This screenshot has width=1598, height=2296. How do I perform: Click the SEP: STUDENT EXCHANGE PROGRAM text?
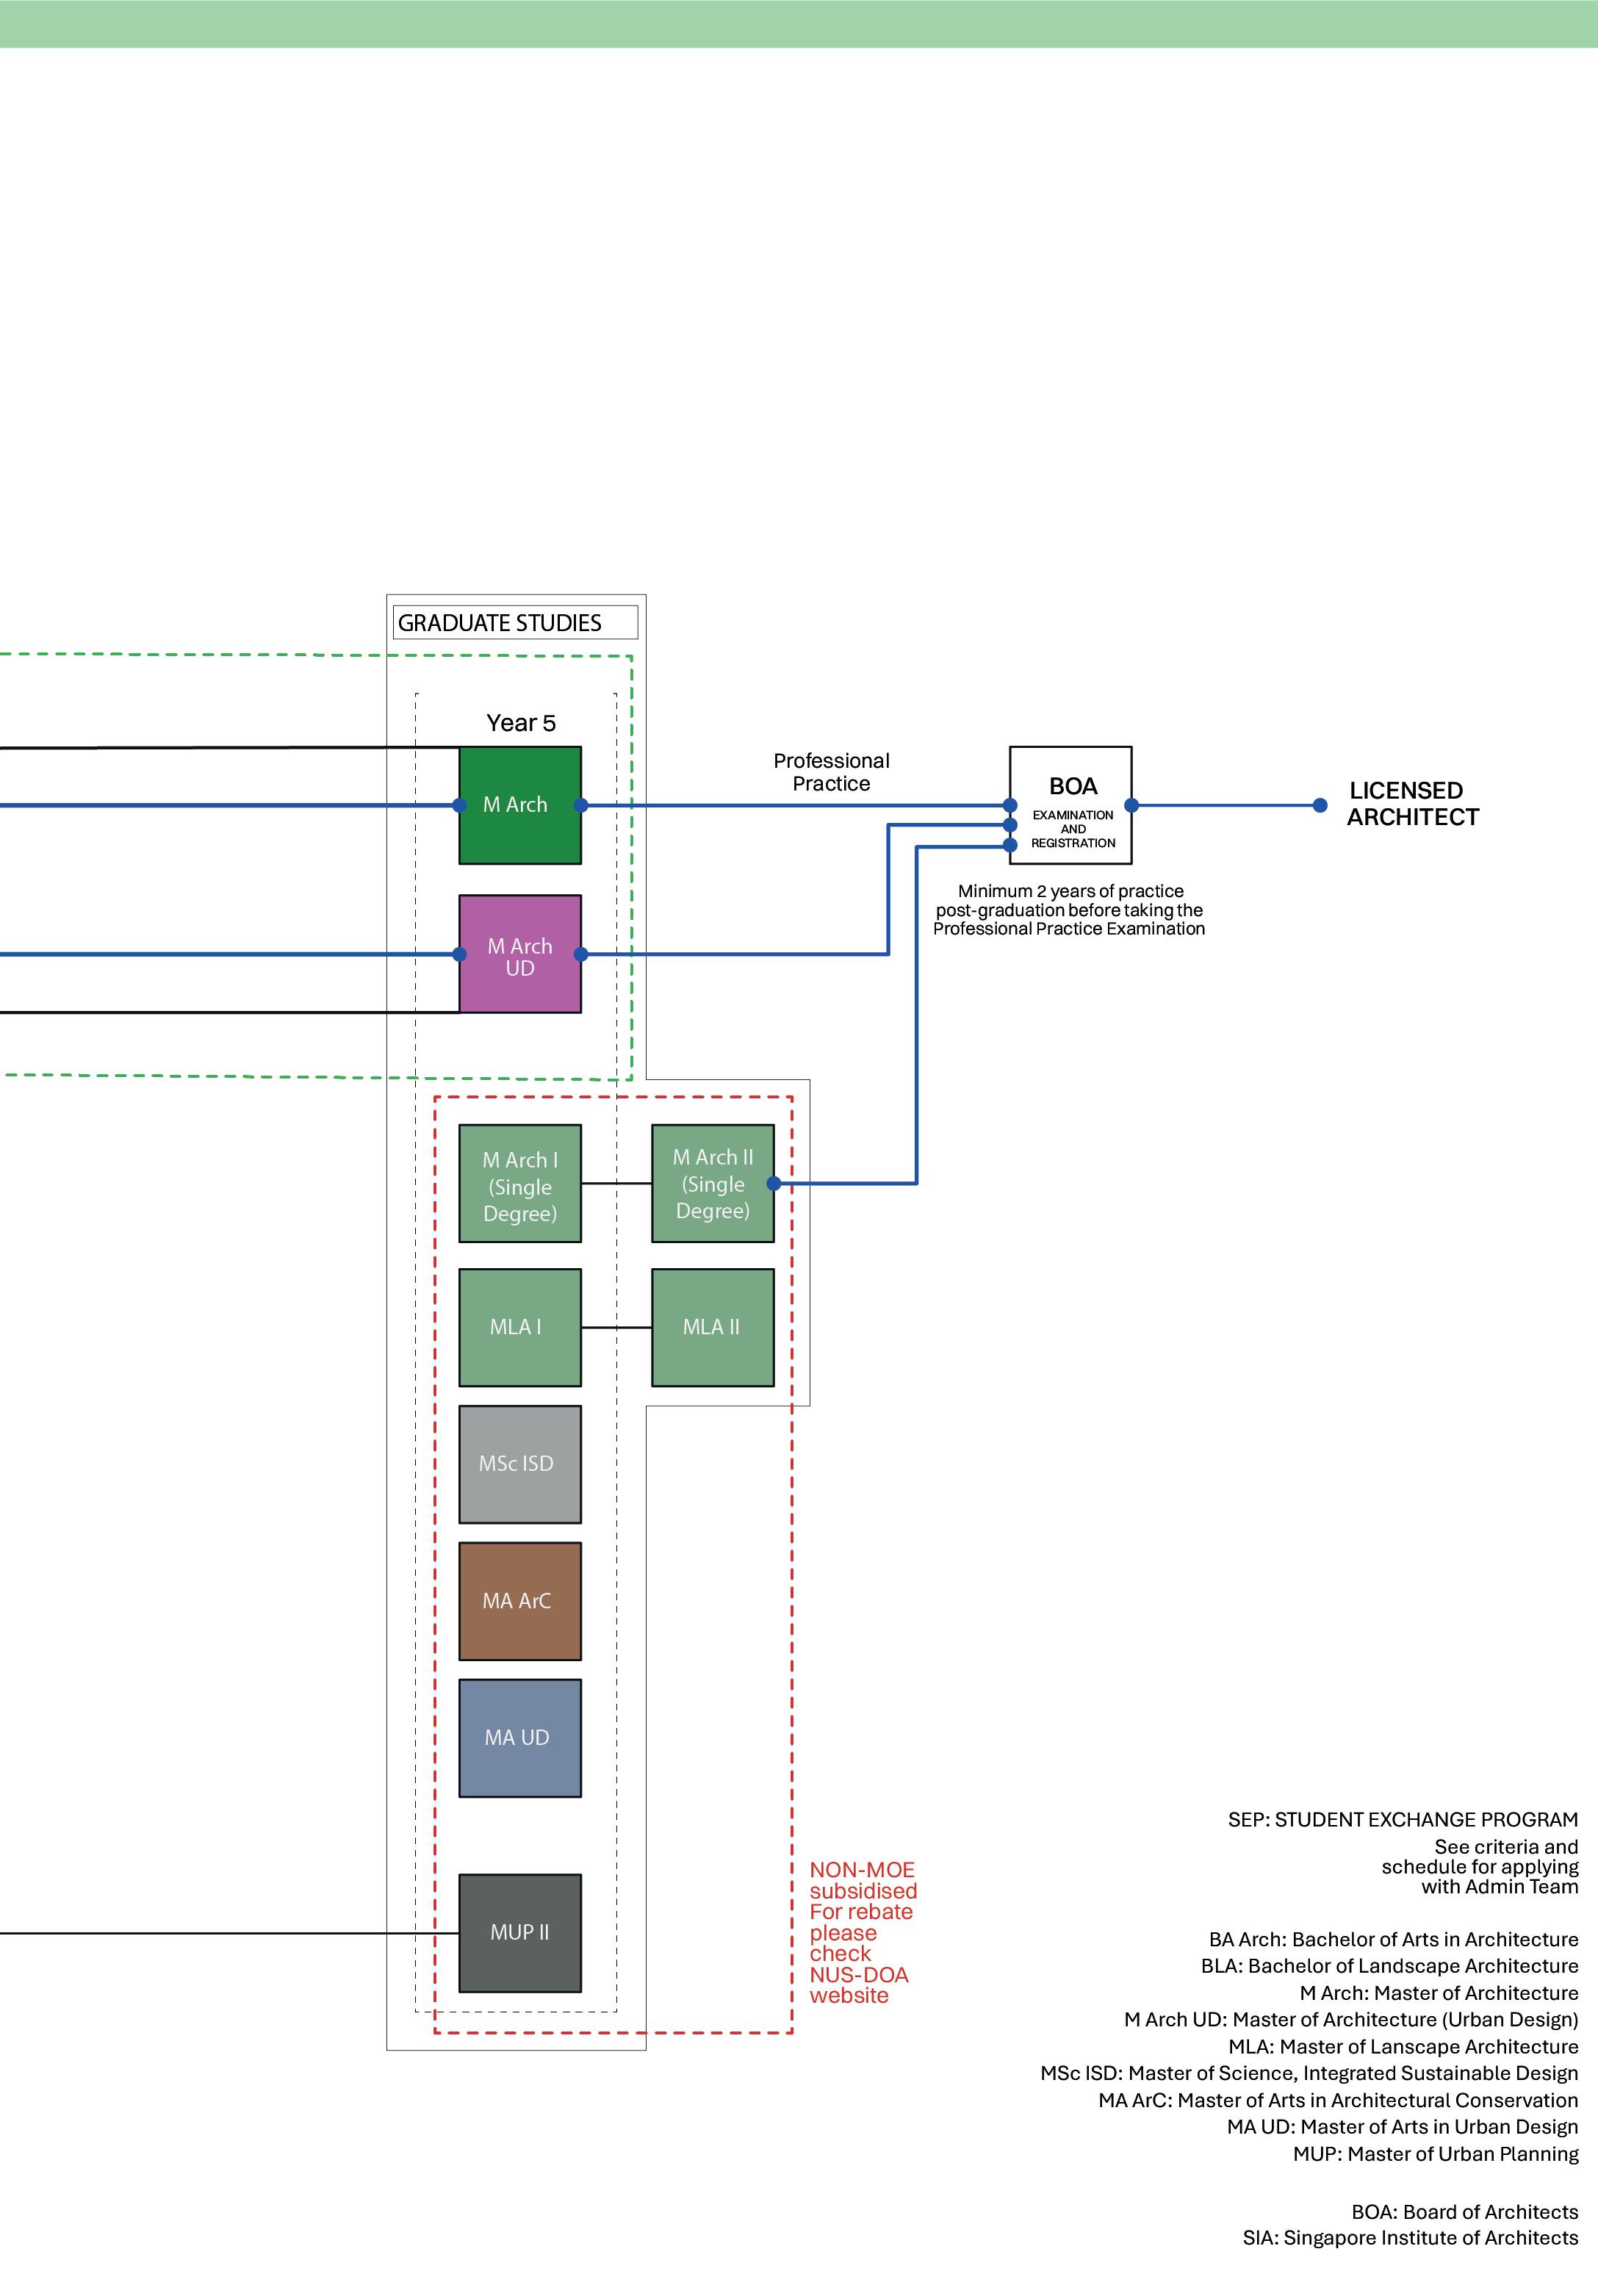tap(1402, 1820)
